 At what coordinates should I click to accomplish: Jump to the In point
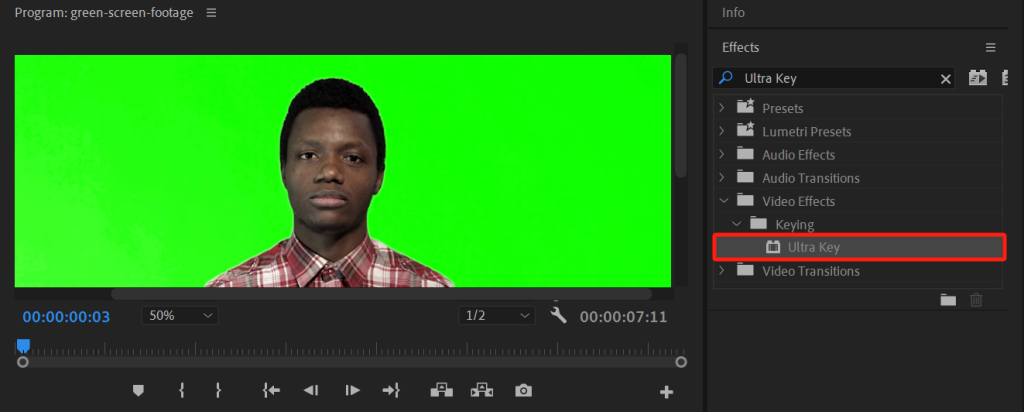click(x=270, y=391)
